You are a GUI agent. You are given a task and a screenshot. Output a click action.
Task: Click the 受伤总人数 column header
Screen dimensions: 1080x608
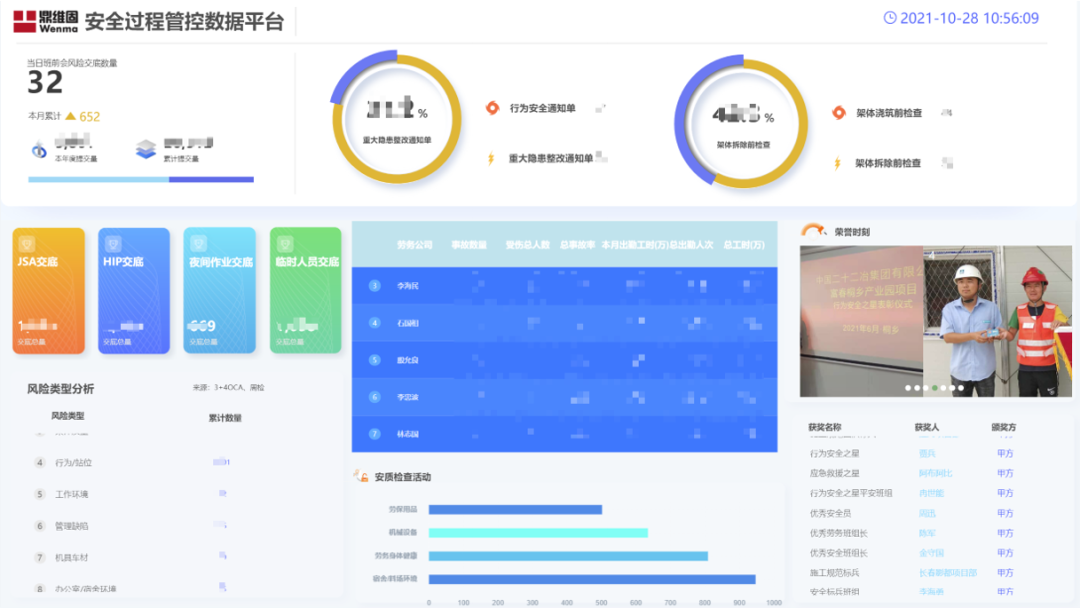[x=528, y=244]
